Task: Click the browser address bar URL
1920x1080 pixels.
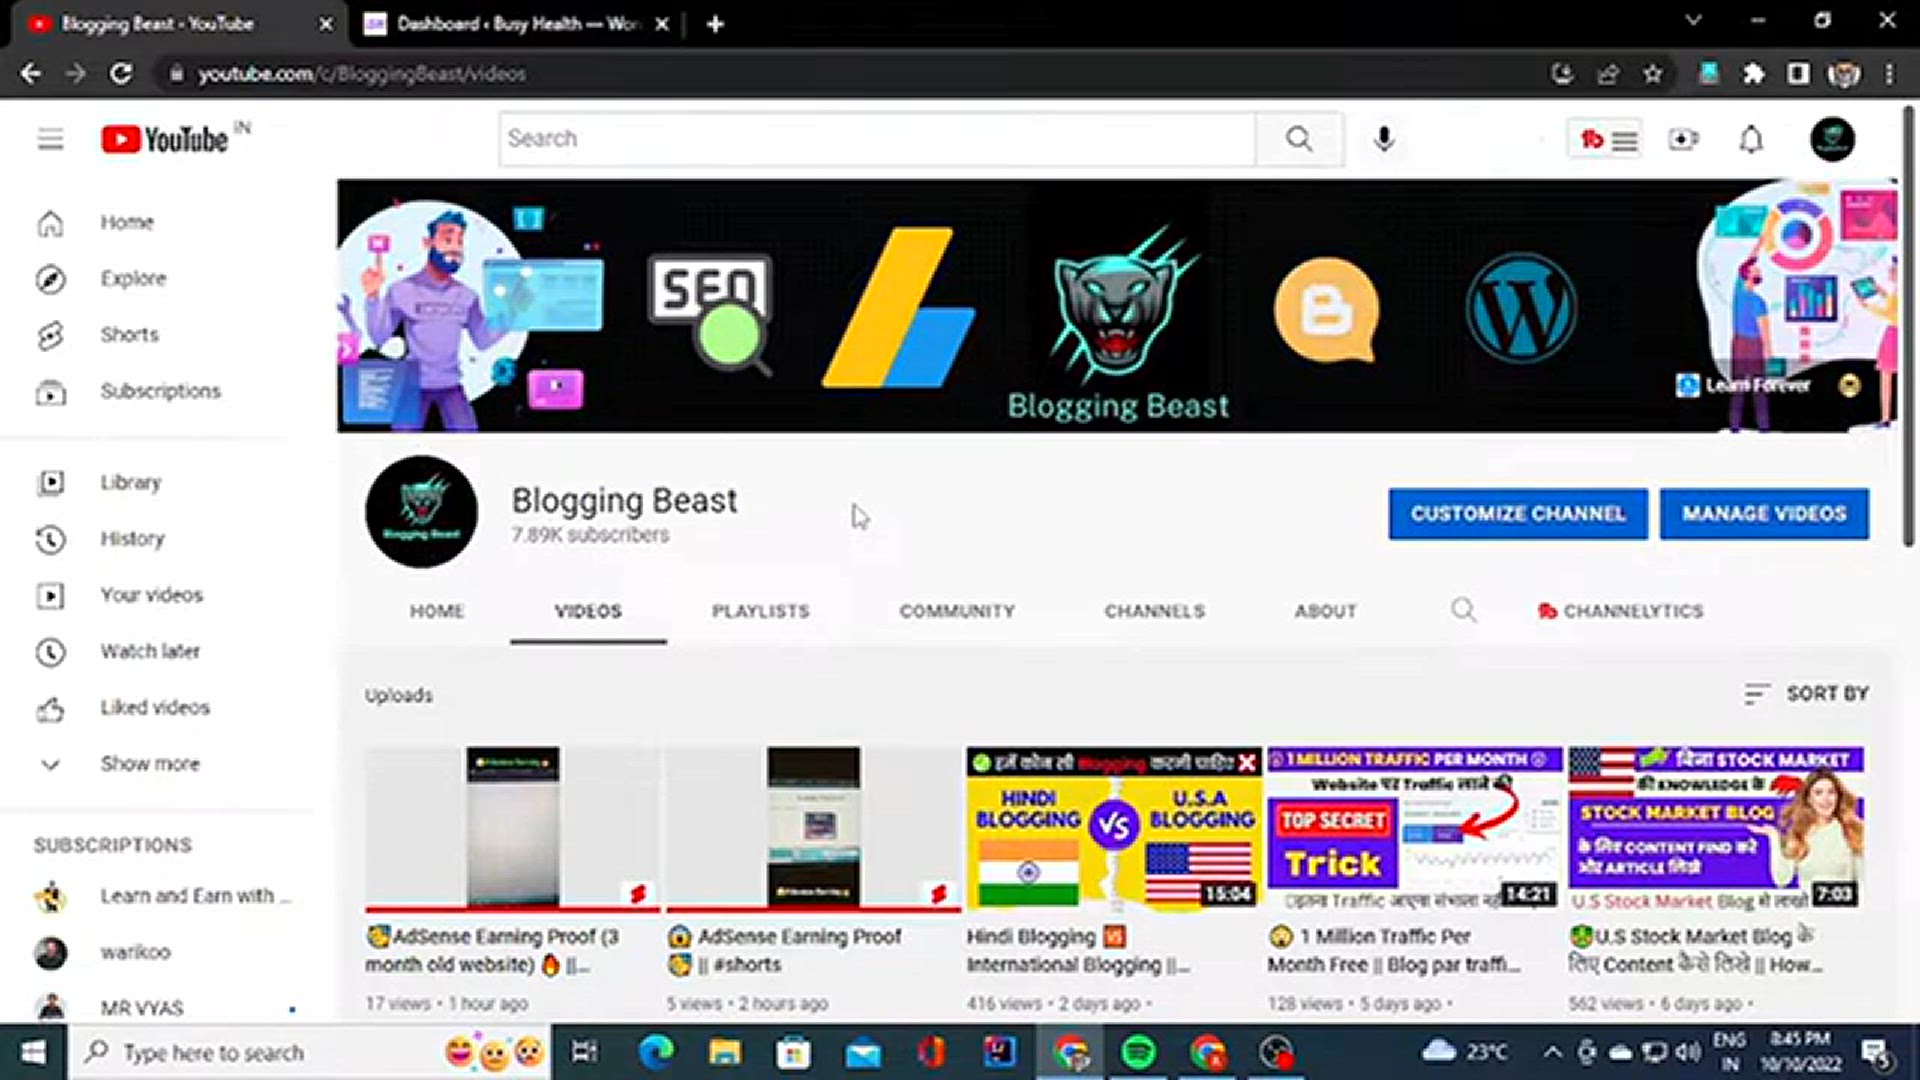Action: [x=361, y=74]
